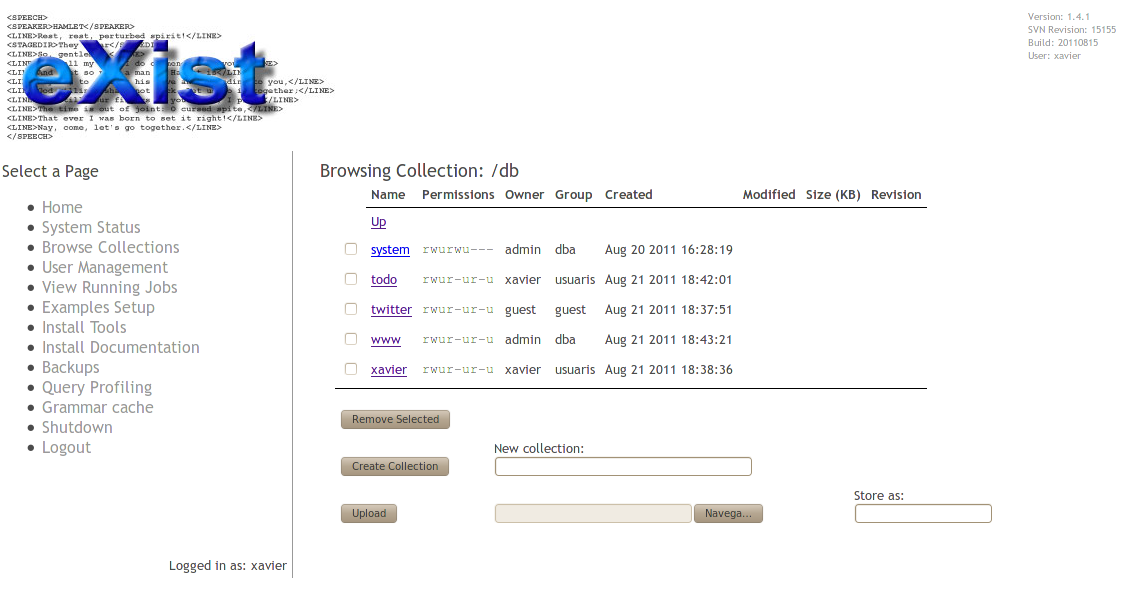Open the twitter collection link
The width and height of the screenshot is (1134, 609).
[x=391, y=310]
